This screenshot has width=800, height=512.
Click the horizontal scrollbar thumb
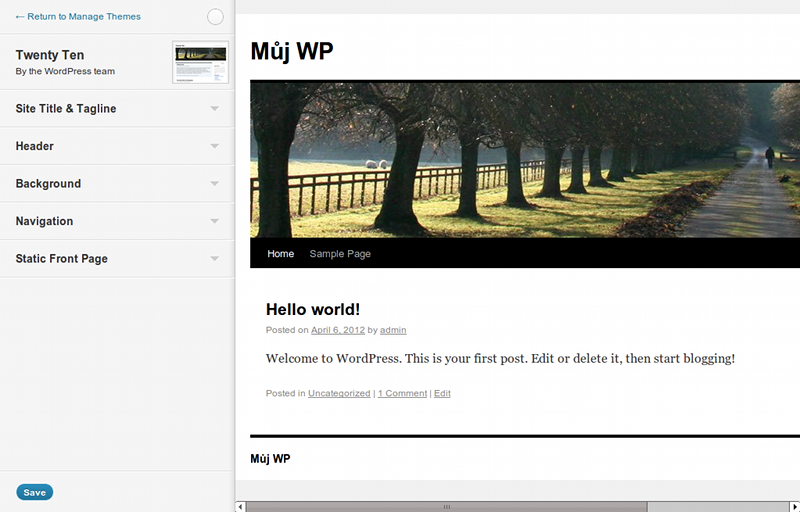[446, 507]
